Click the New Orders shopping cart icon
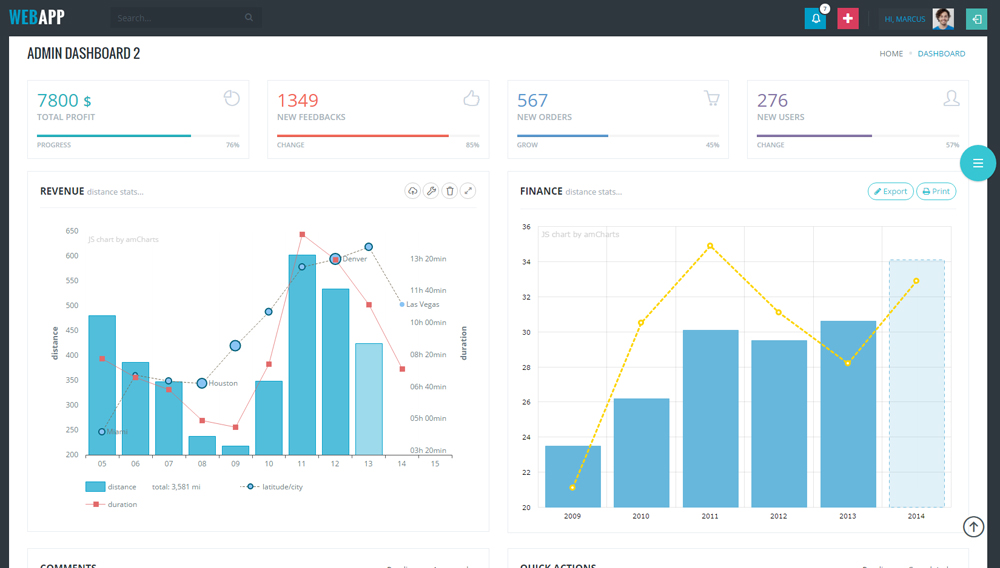This screenshot has height=568, width=1000. pos(712,98)
